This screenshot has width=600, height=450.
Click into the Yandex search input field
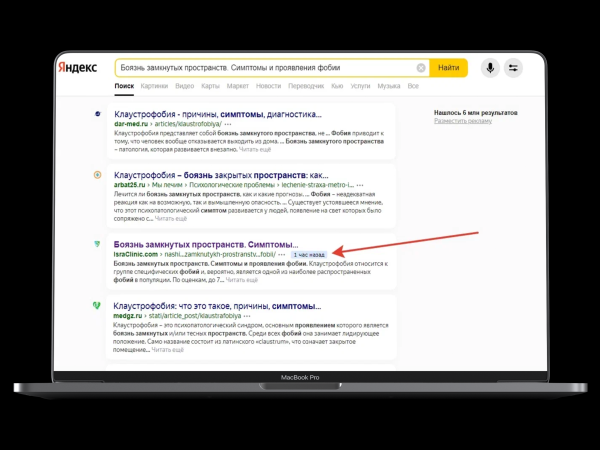[x=260, y=68]
